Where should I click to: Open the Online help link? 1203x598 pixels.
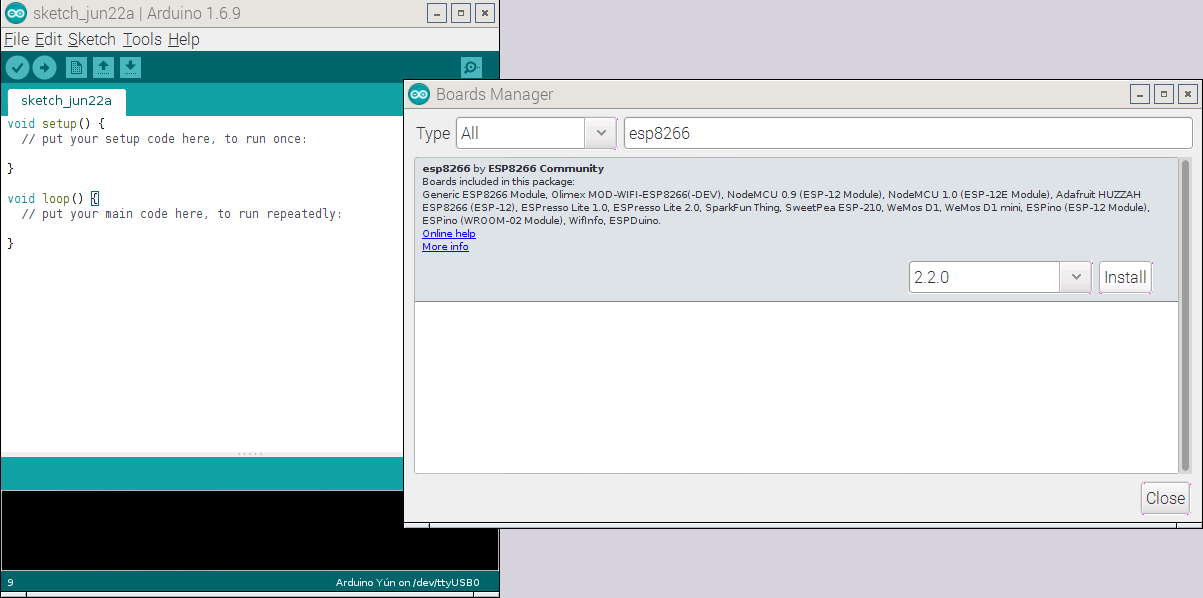[449, 233]
